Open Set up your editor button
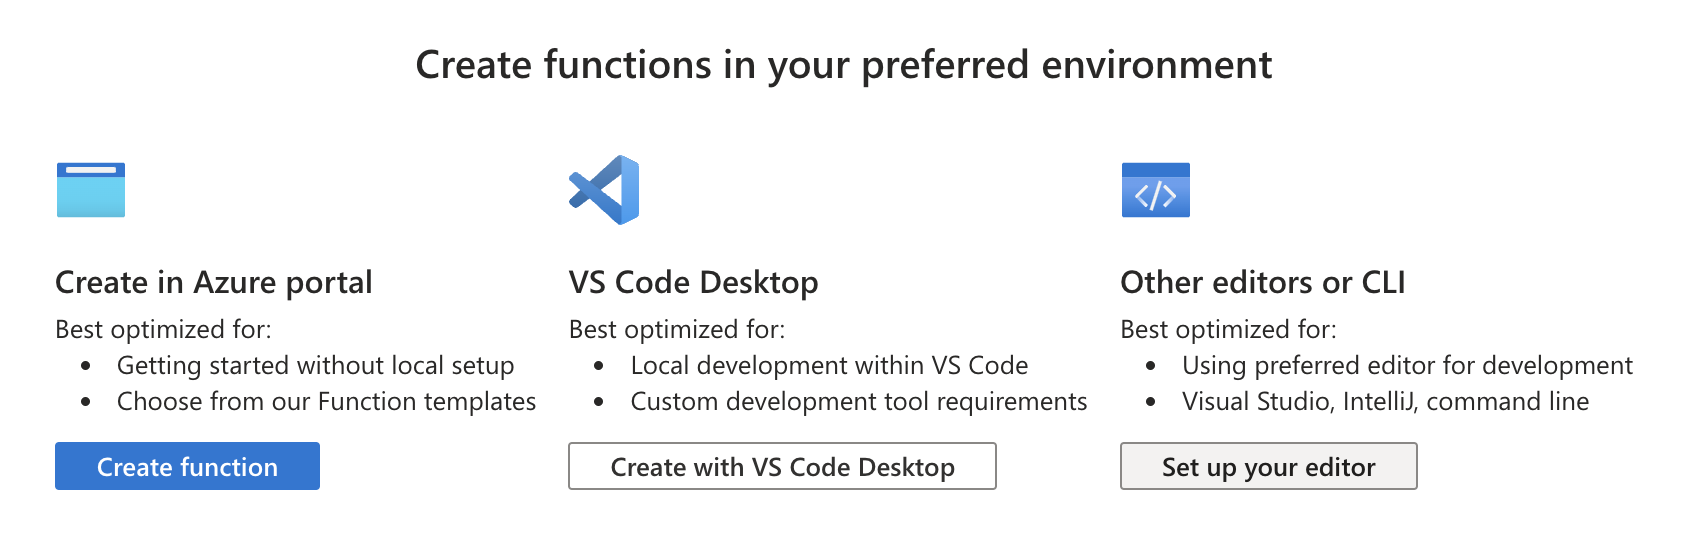This screenshot has height=538, width=1692. click(1268, 466)
